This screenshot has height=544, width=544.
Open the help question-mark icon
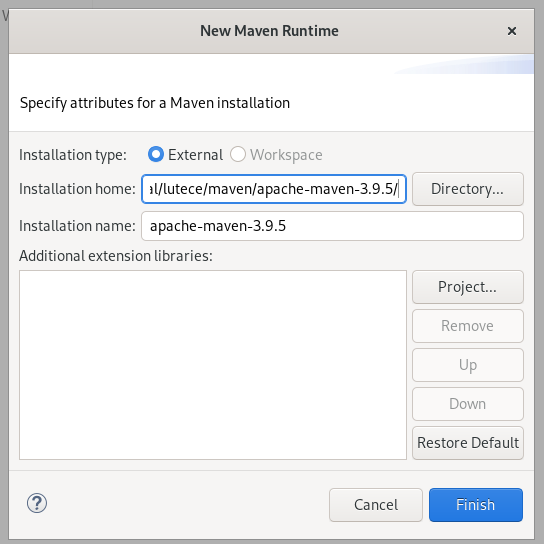coord(37,503)
